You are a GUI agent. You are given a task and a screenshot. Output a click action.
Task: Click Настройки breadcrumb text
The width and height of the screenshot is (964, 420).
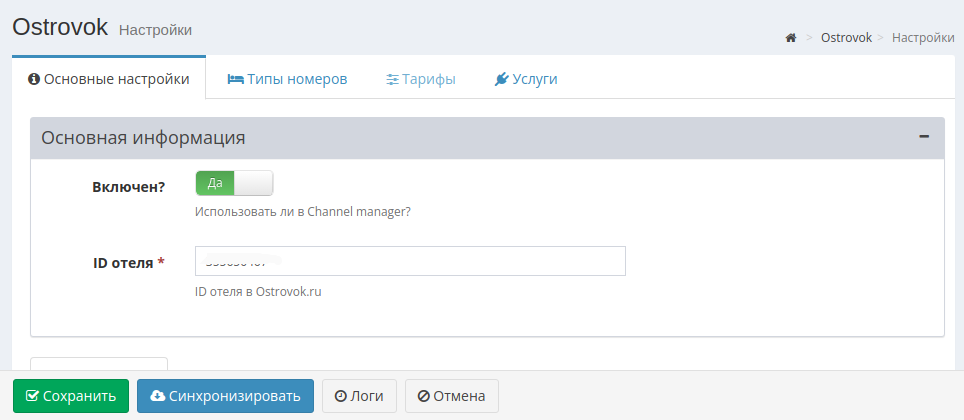coord(923,38)
